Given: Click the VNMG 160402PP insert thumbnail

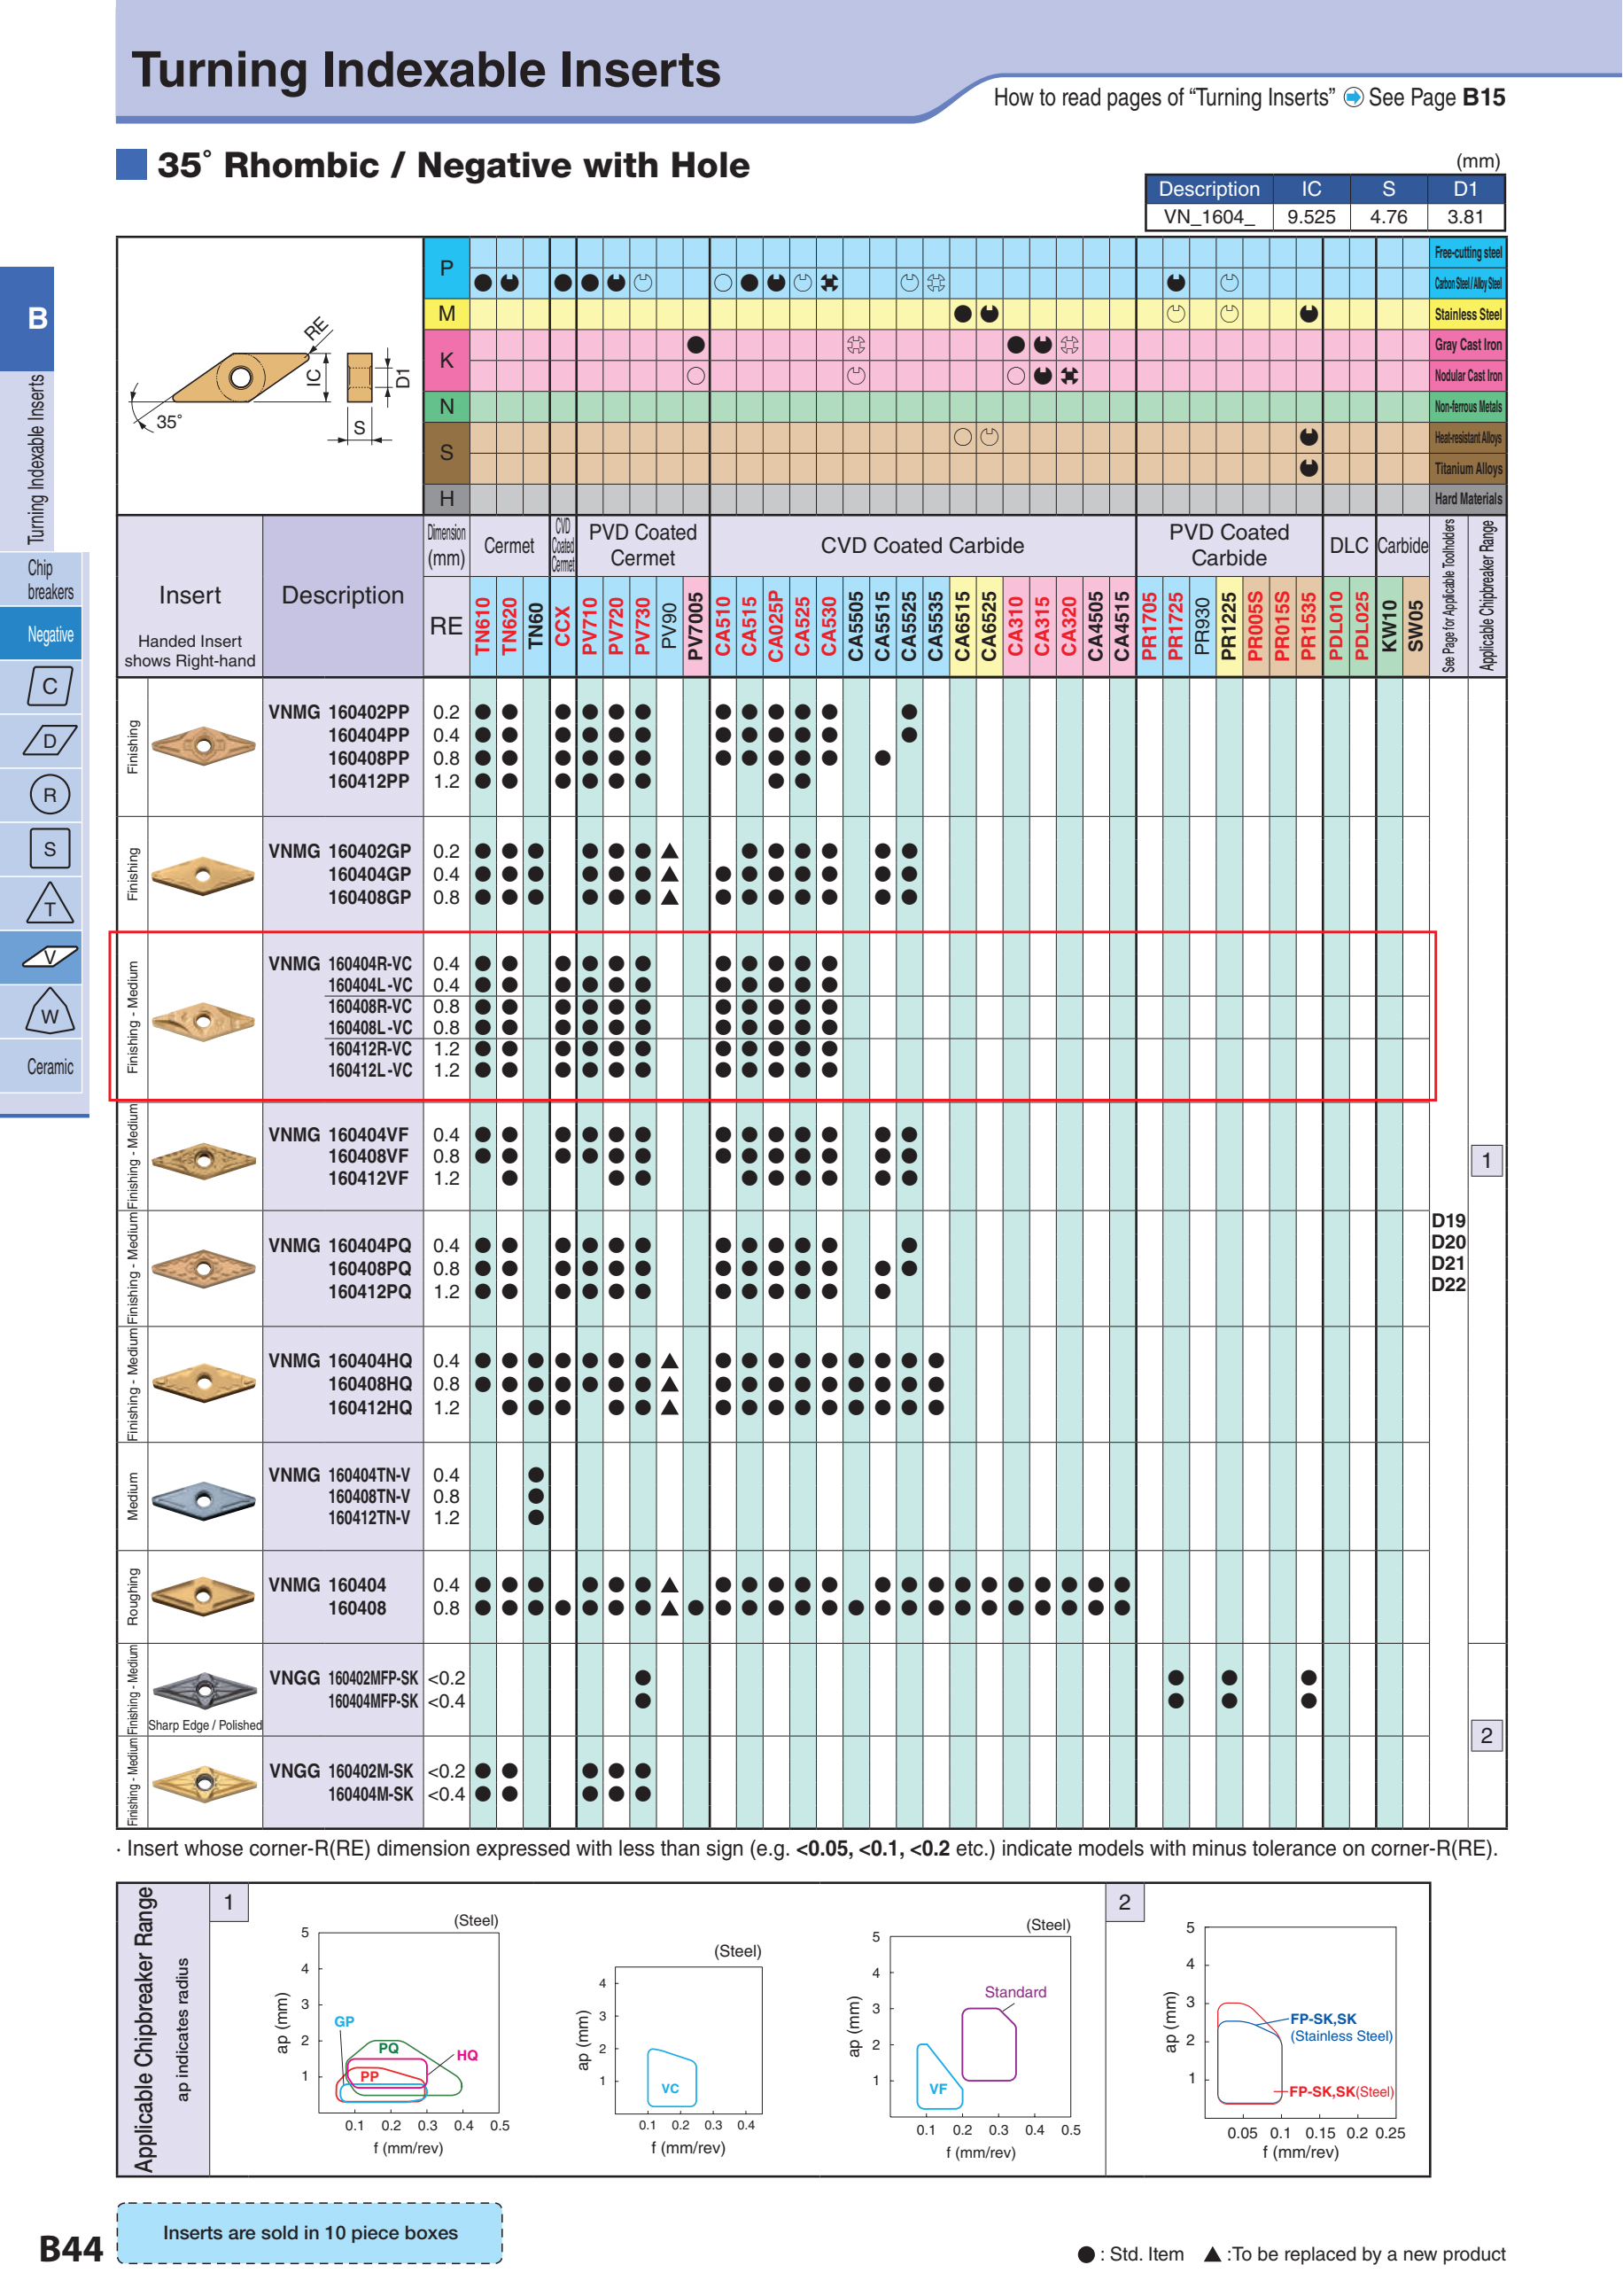Looking at the screenshot, I should click(x=203, y=746).
